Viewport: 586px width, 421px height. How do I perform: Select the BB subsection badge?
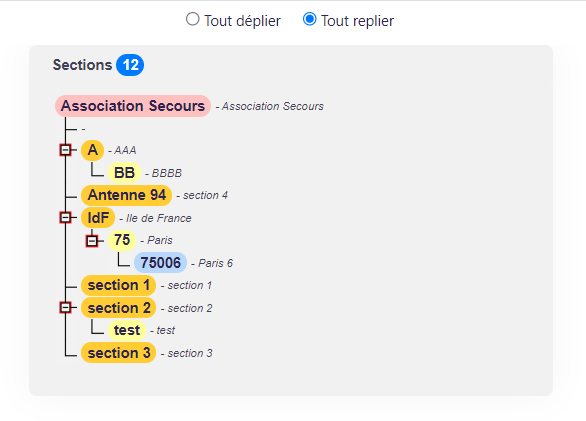click(x=124, y=173)
